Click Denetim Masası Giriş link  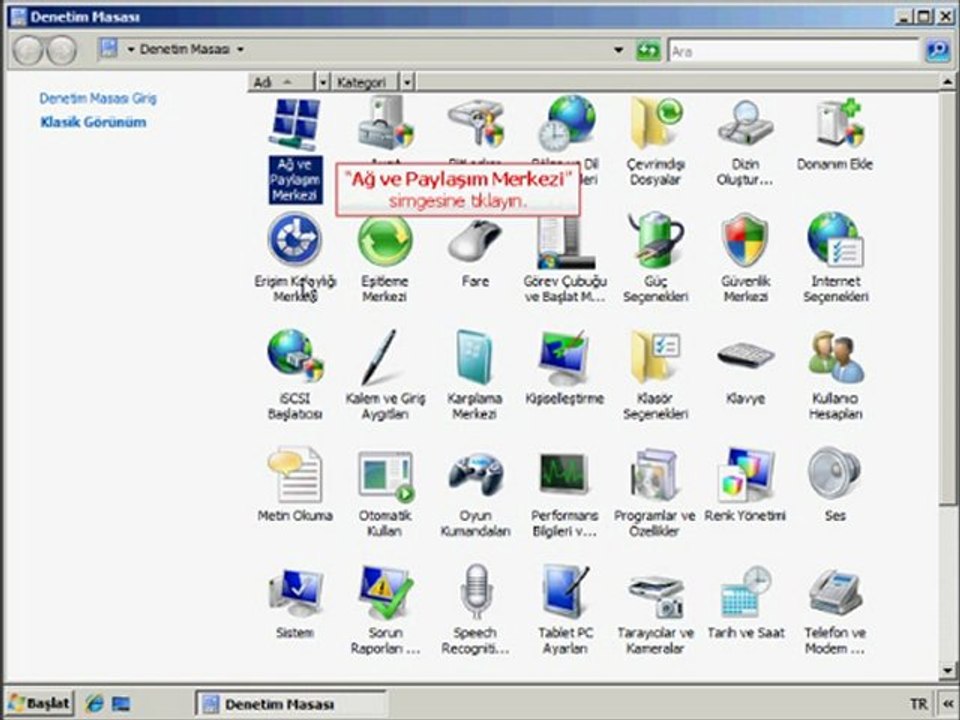click(x=98, y=98)
